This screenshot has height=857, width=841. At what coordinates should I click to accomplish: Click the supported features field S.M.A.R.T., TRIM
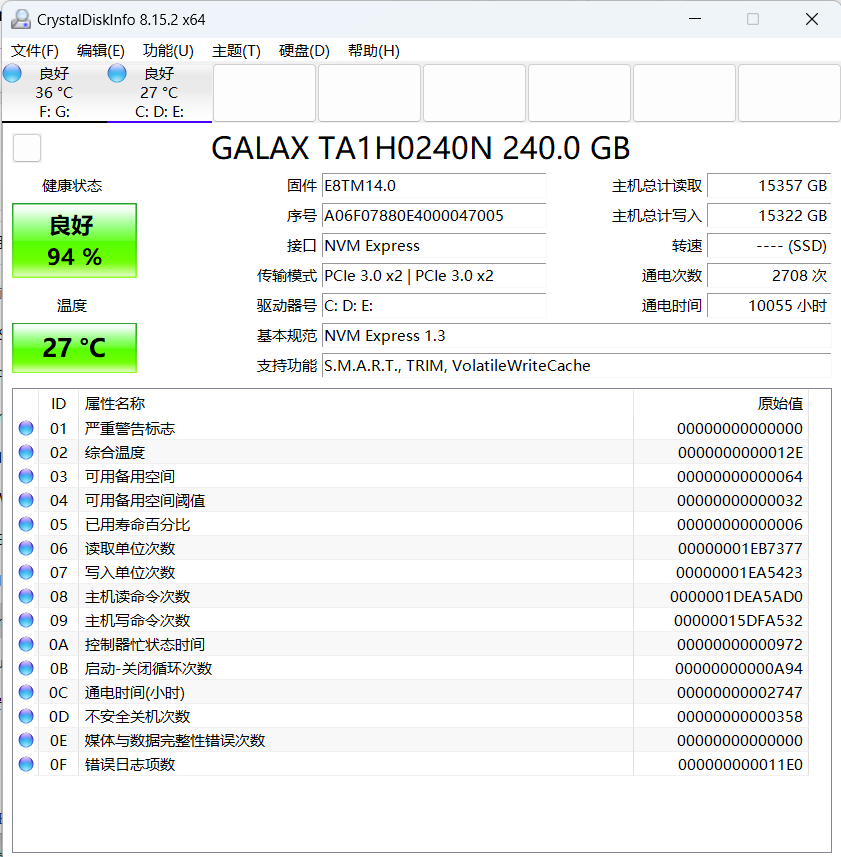click(x=577, y=366)
